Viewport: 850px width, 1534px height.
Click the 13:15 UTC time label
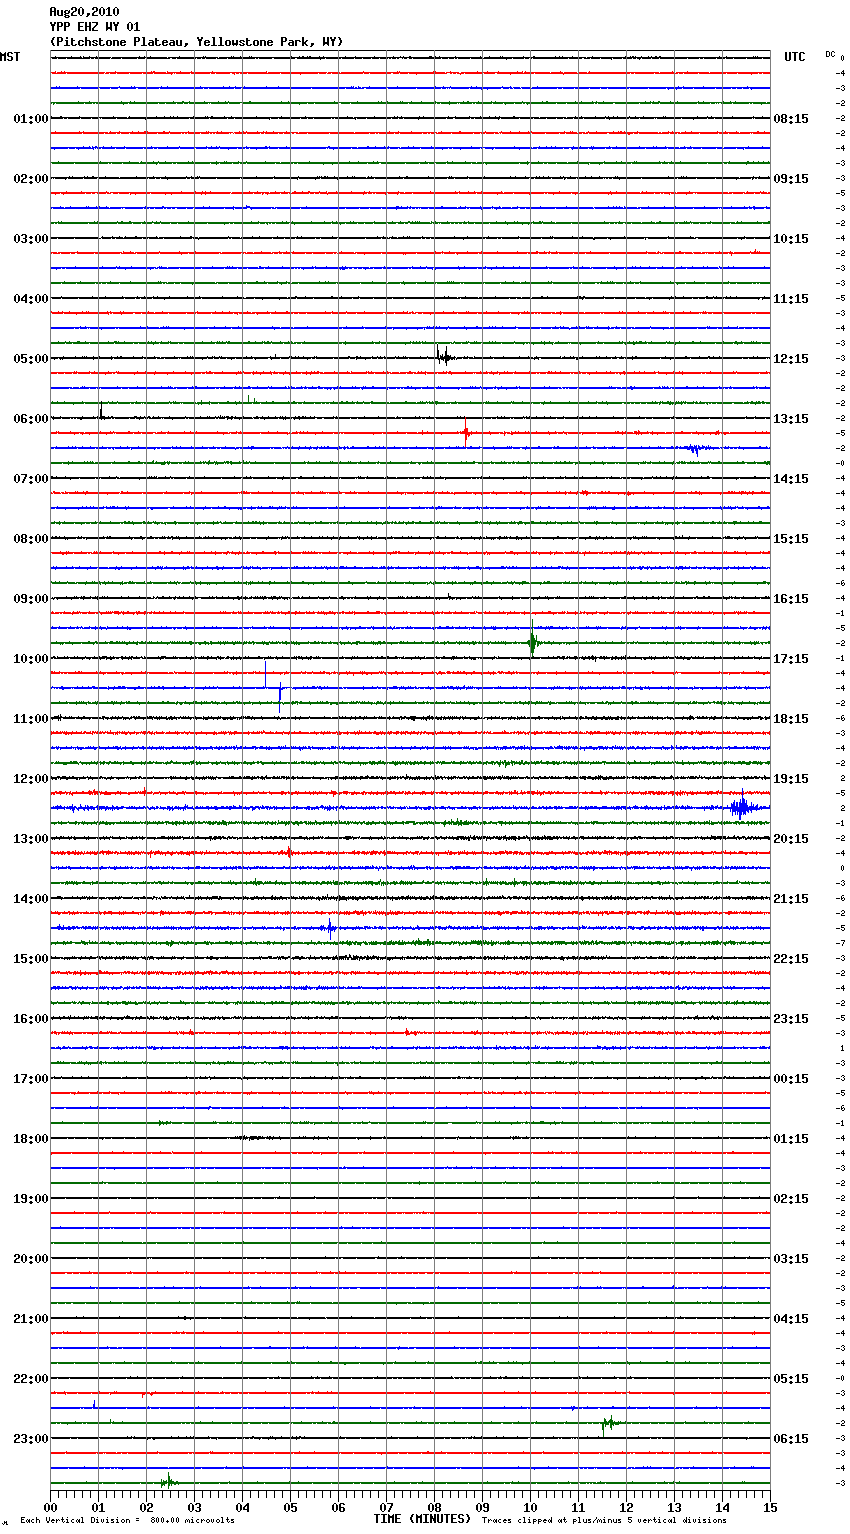pyautogui.click(x=791, y=419)
